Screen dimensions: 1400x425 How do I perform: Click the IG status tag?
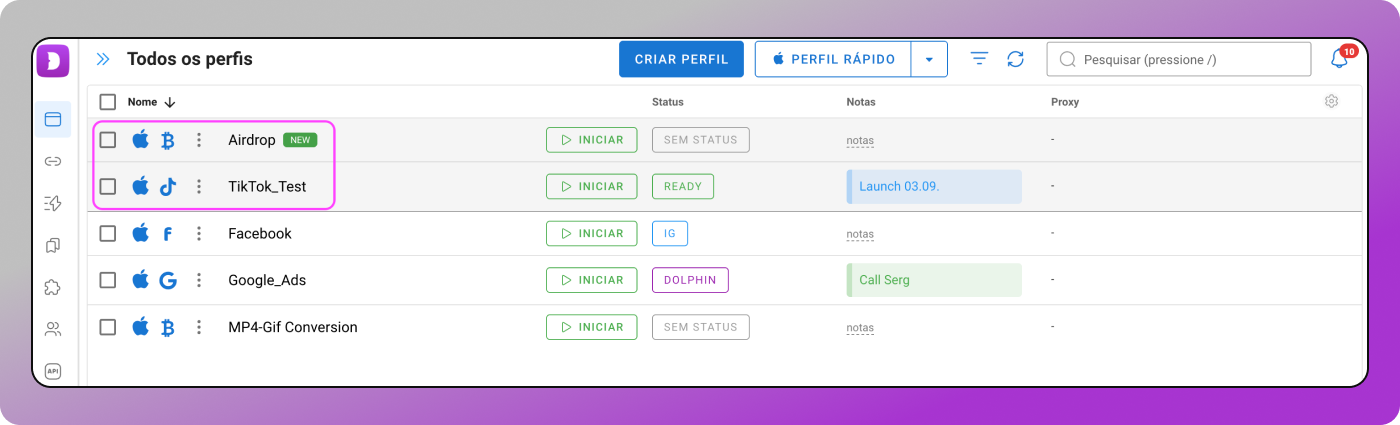(x=670, y=233)
